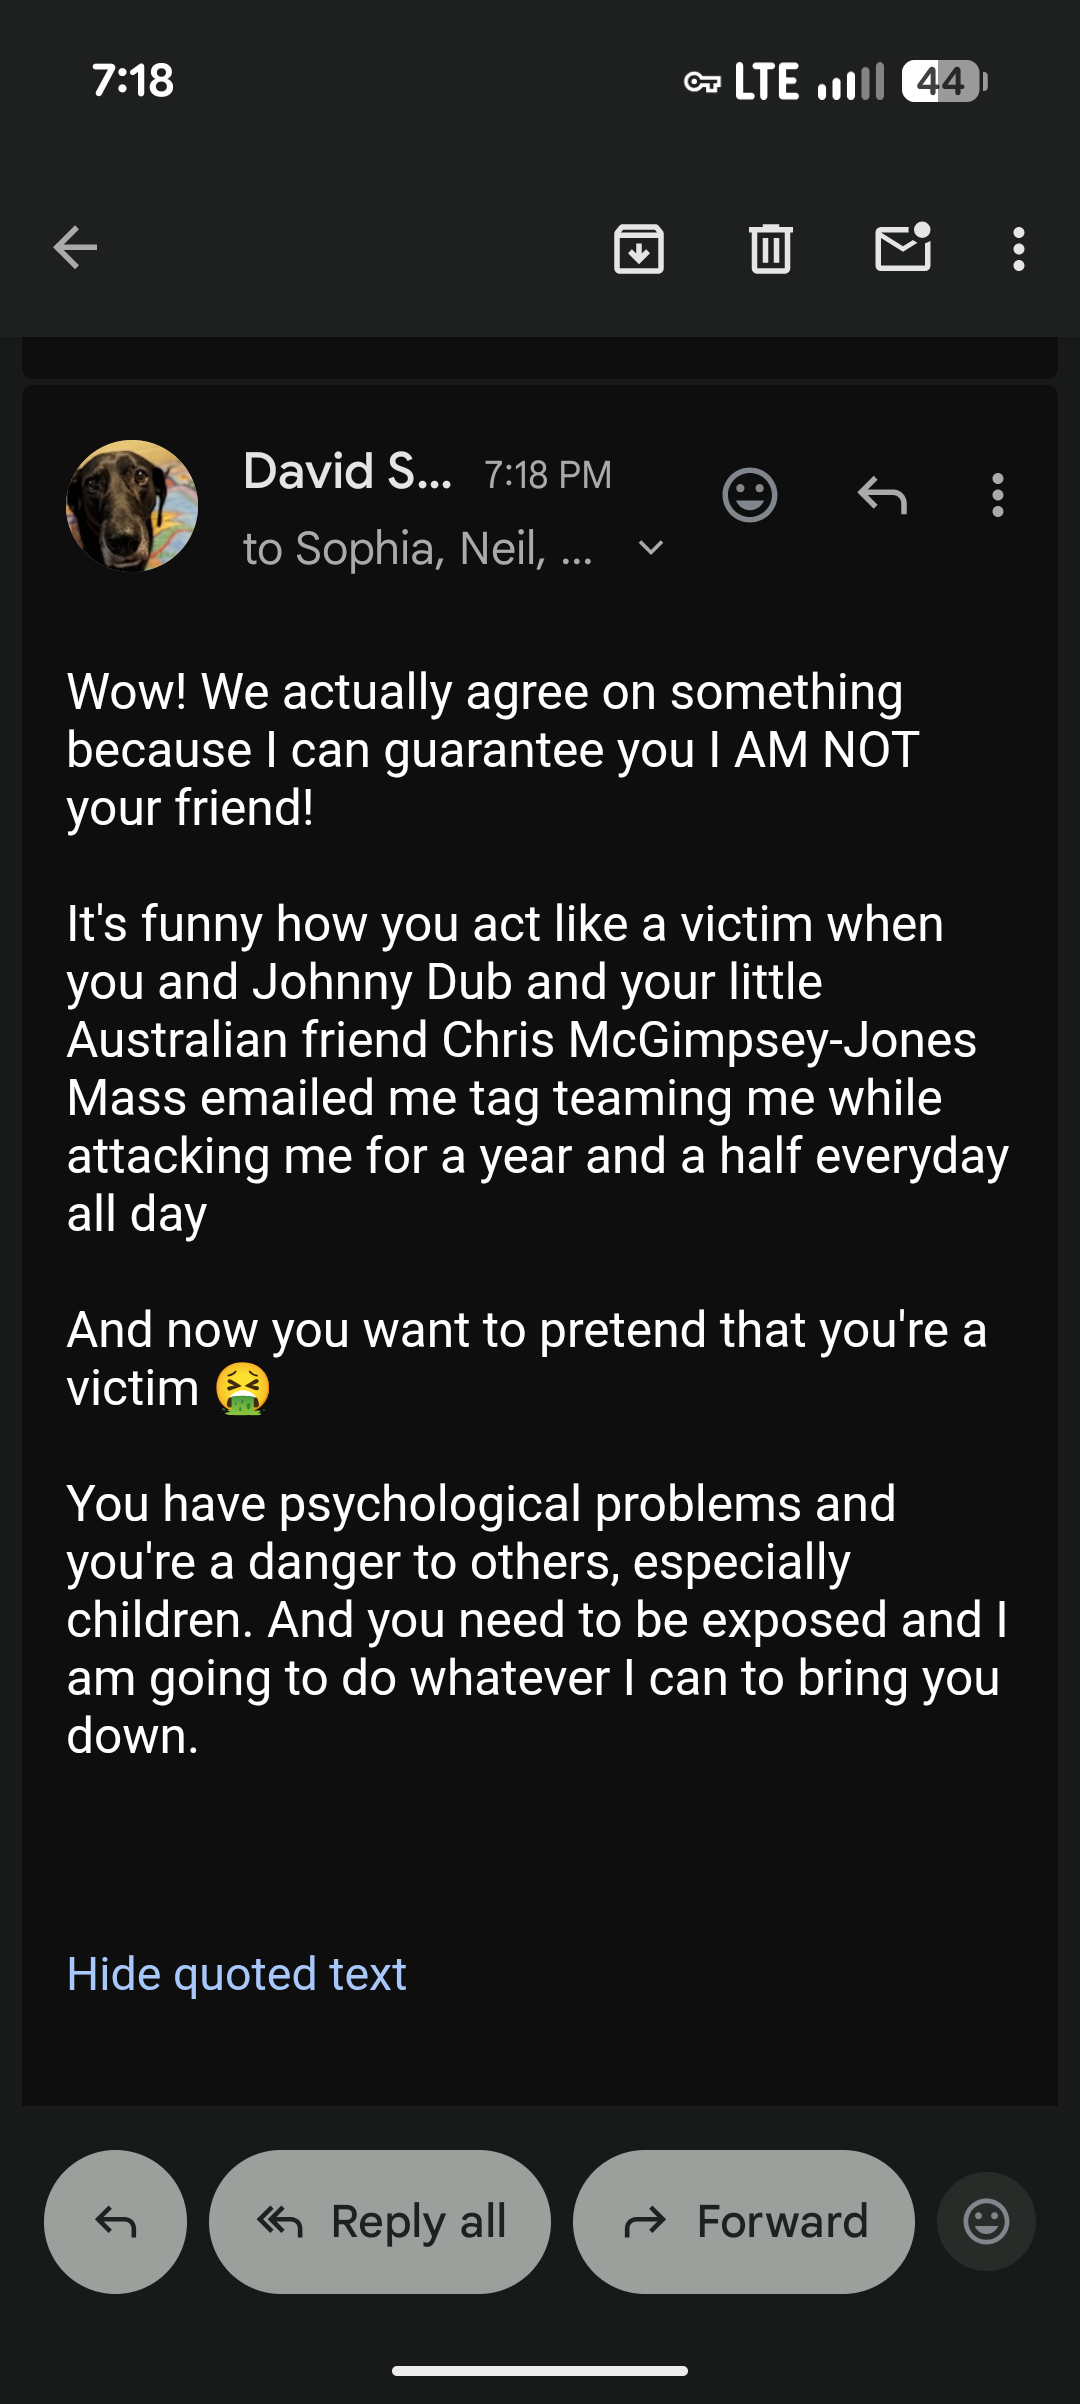Viewport: 1080px width, 2404px height.
Task: Reply using arrow in the message header
Action: coord(882,495)
